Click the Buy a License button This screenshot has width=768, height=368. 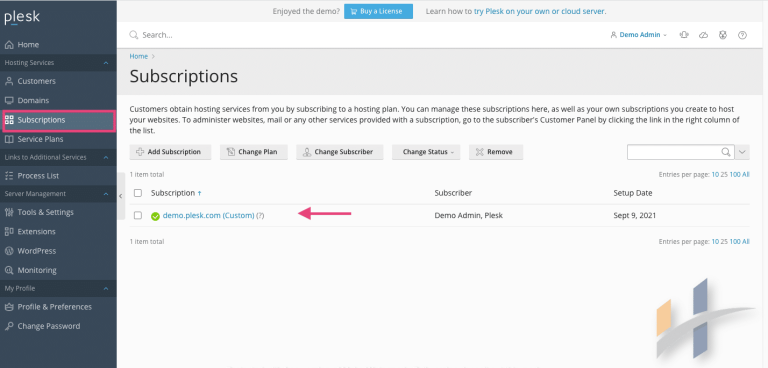pyautogui.click(x=379, y=11)
